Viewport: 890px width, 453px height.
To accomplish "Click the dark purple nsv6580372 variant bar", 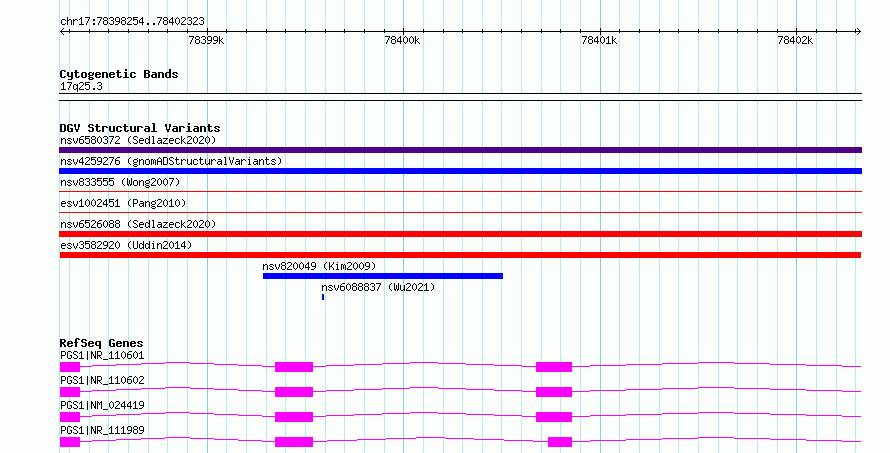I will click(460, 150).
